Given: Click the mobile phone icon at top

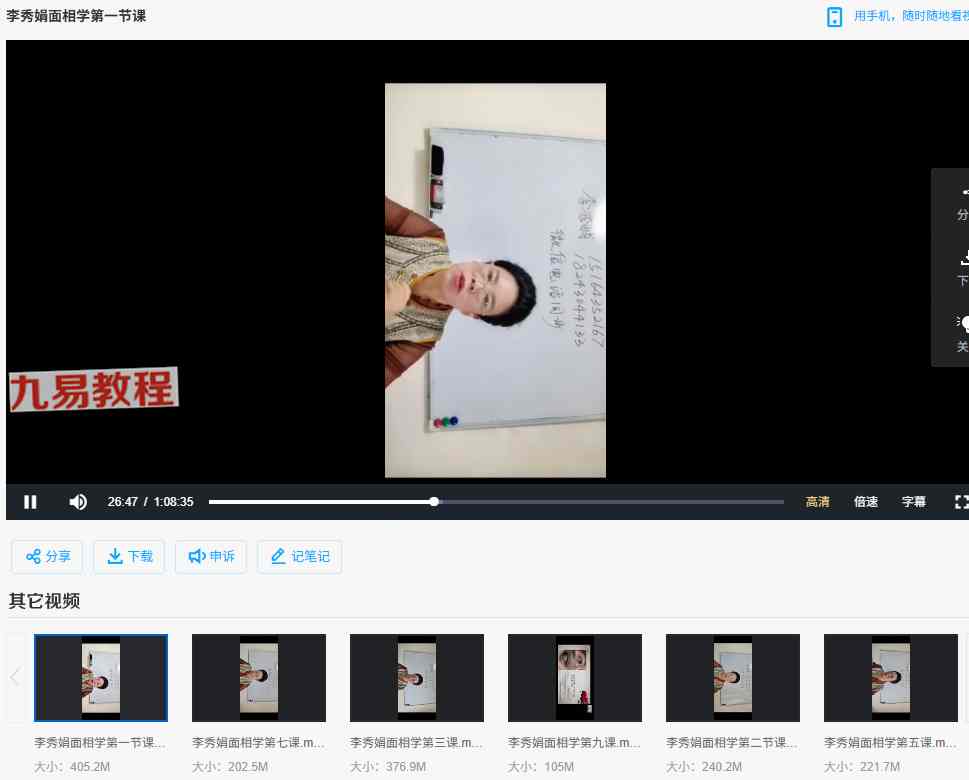Looking at the screenshot, I should pyautogui.click(x=835, y=17).
